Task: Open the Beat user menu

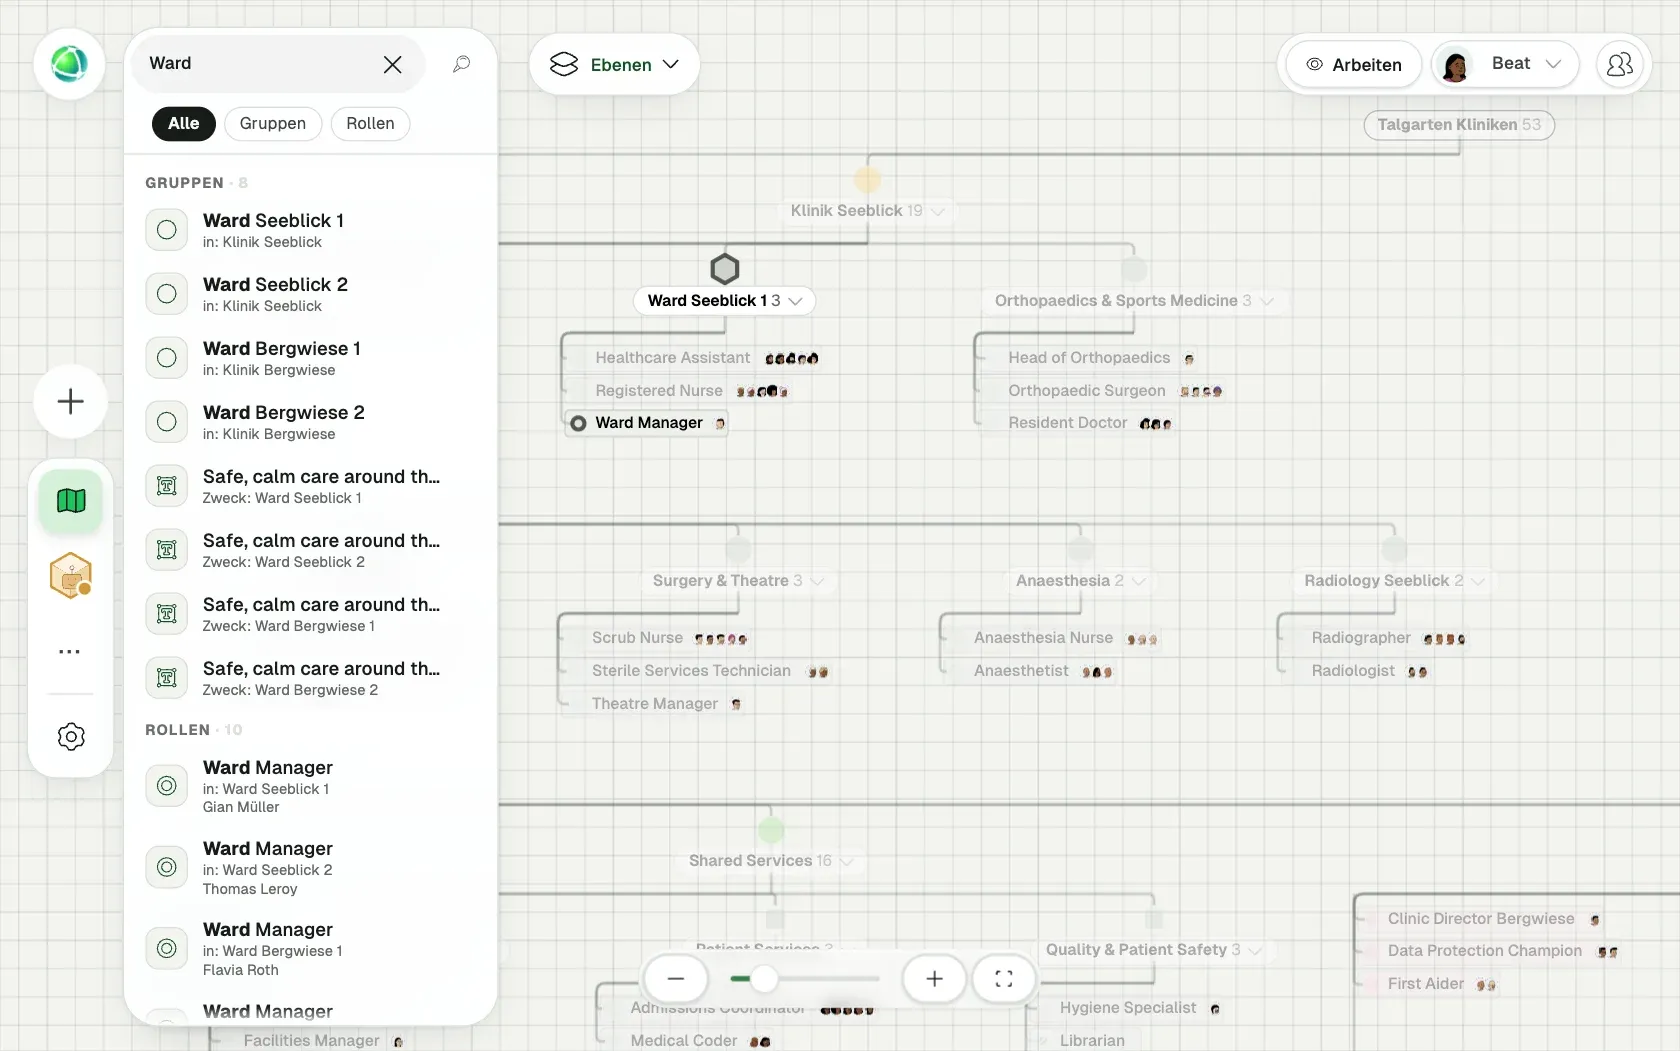Action: coord(1505,64)
